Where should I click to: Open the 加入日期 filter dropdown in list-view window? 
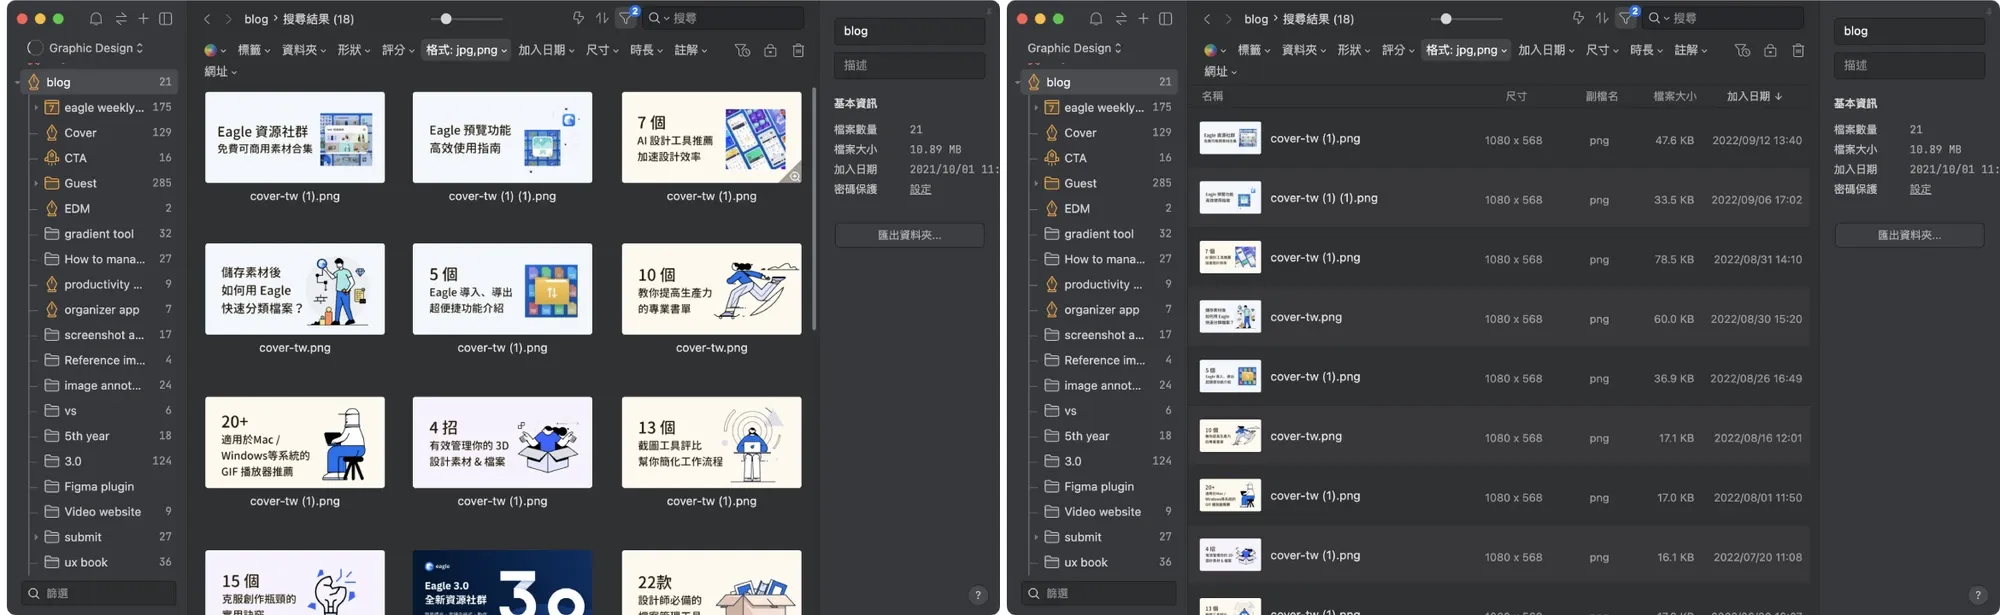coord(1546,50)
